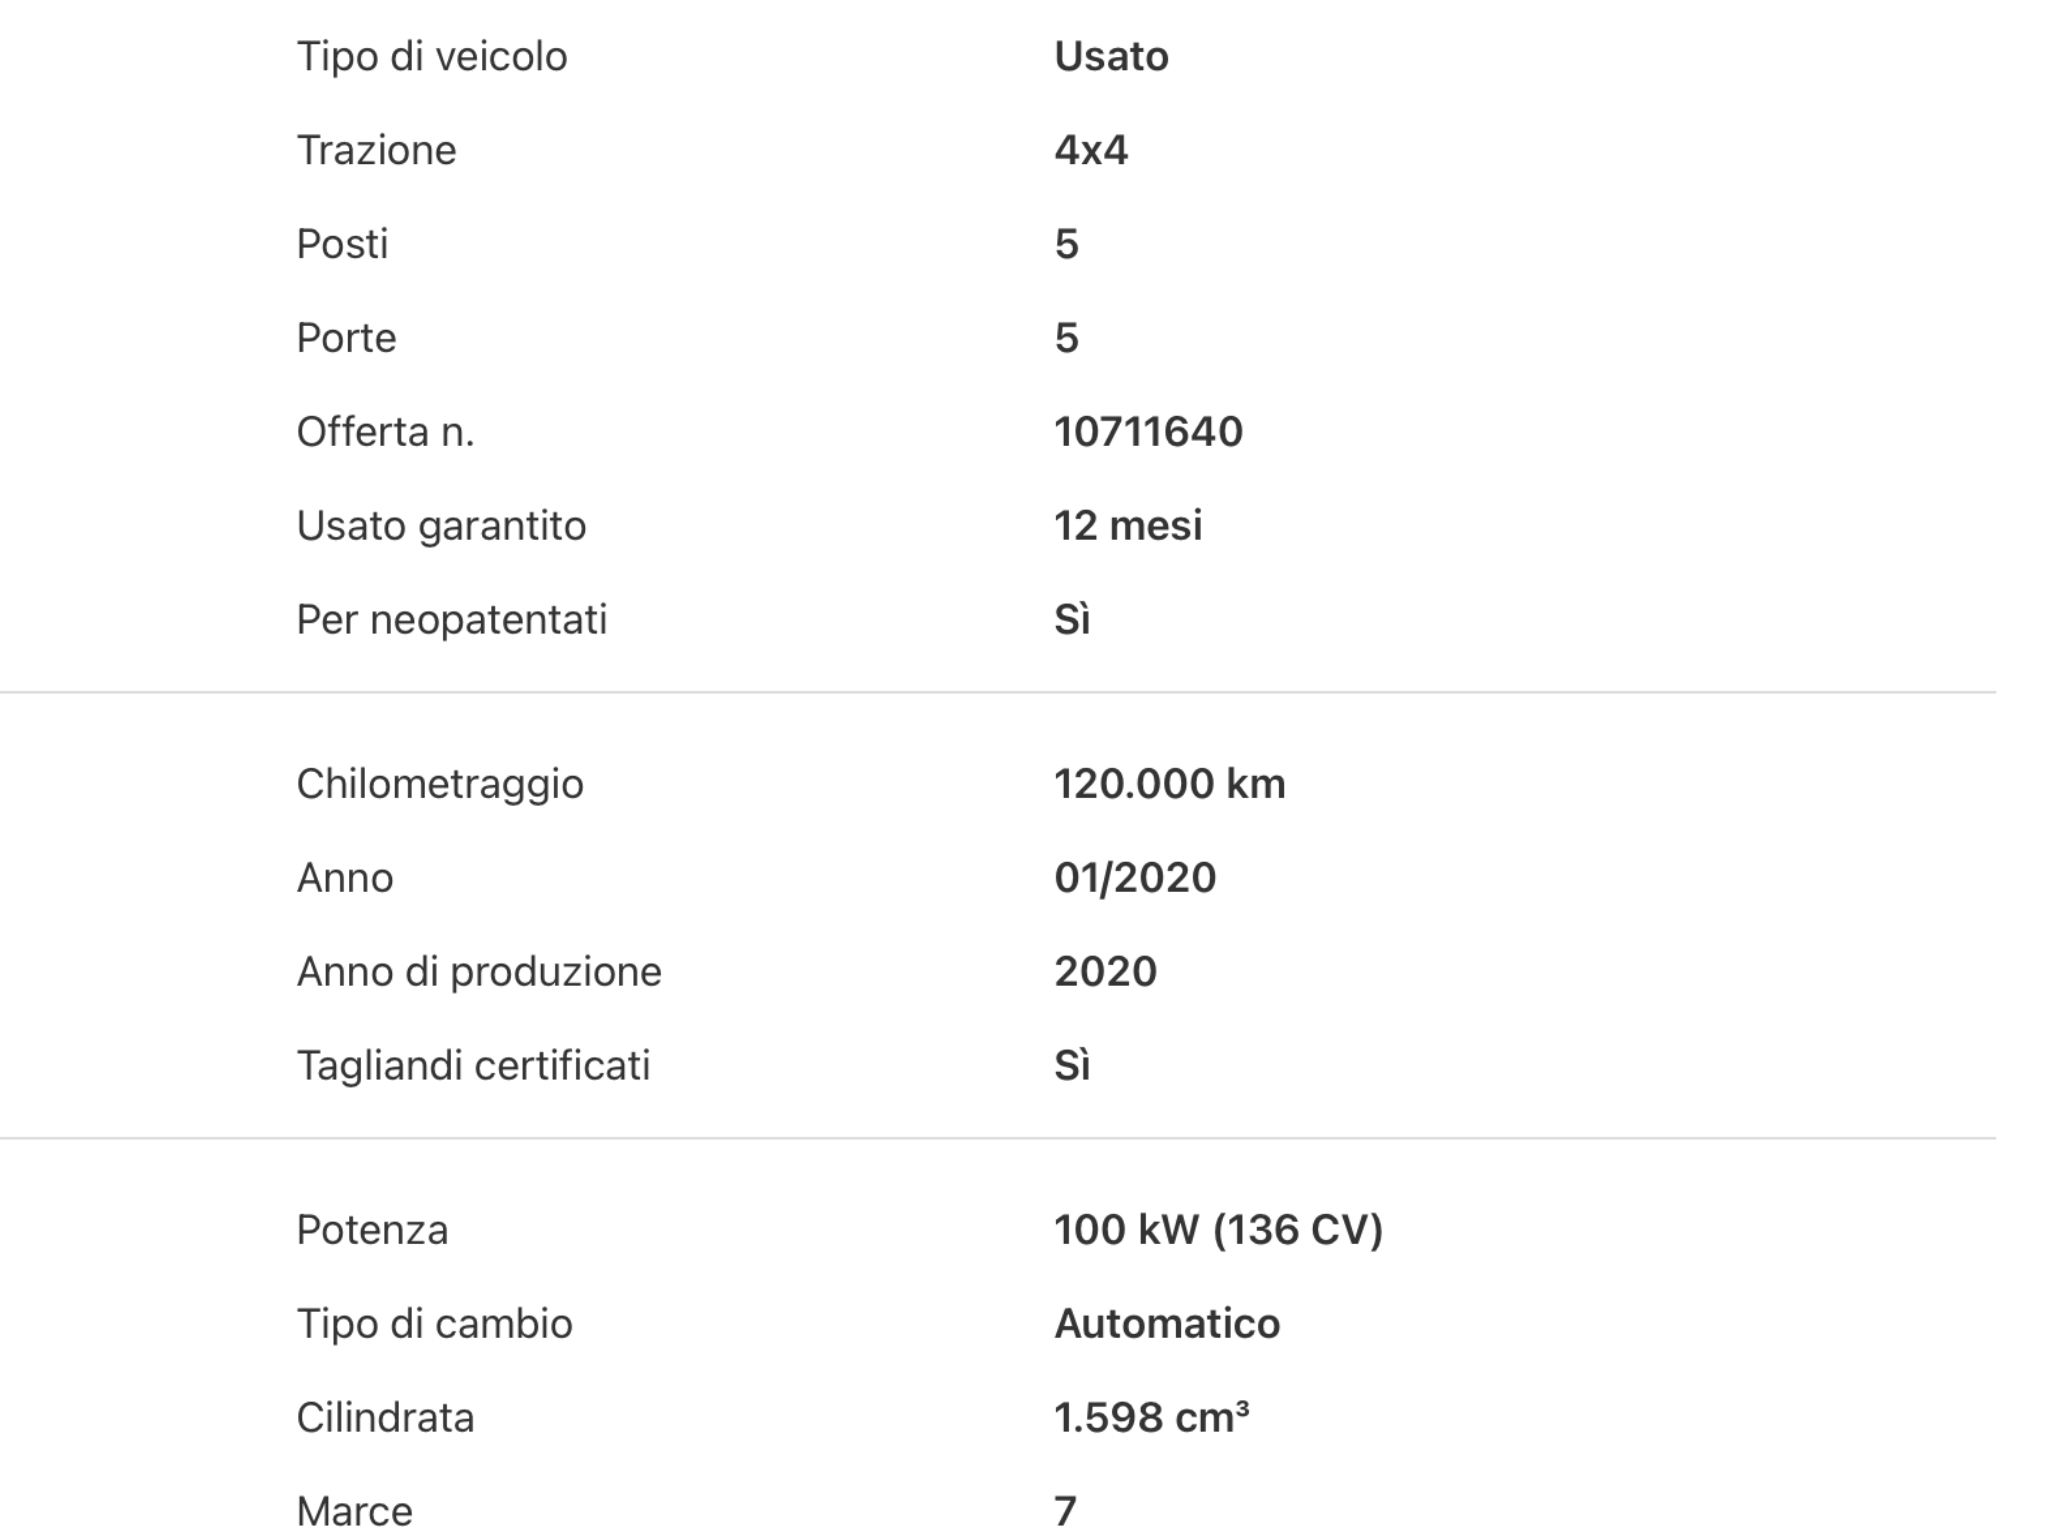The height and width of the screenshot is (1536, 2048).
Task: Click the 'Tagliandi certificati' label
Action: 473,1066
